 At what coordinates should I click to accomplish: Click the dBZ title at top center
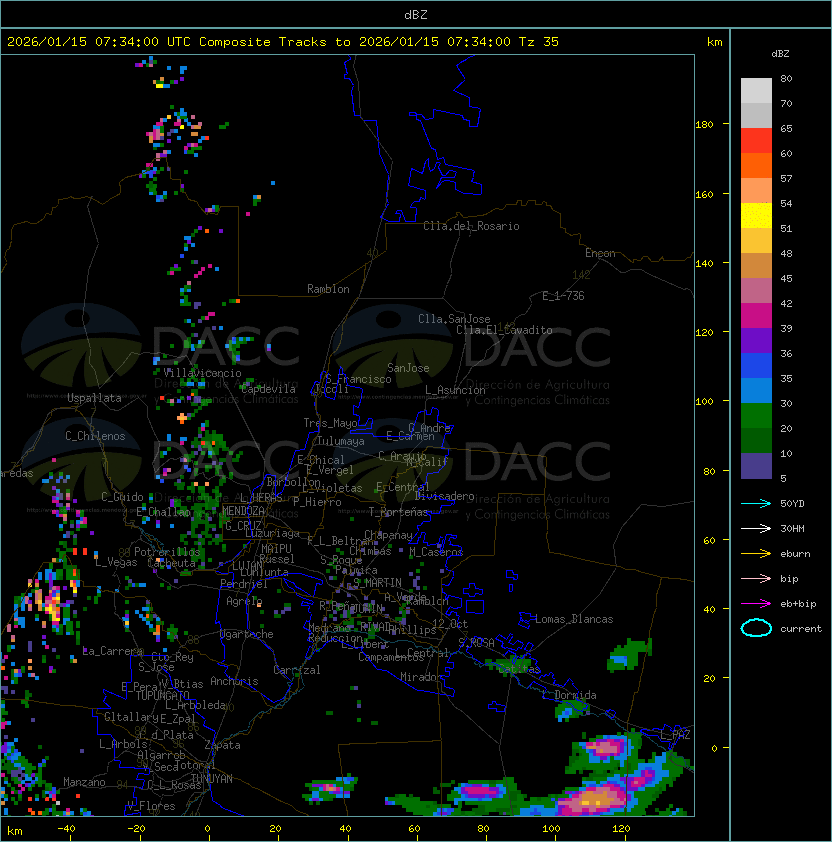coord(416,15)
